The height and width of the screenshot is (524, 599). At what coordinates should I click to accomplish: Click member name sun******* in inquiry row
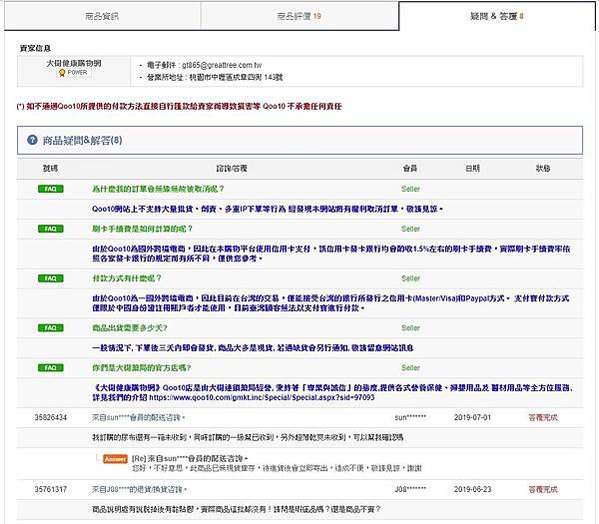pos(410,417)
